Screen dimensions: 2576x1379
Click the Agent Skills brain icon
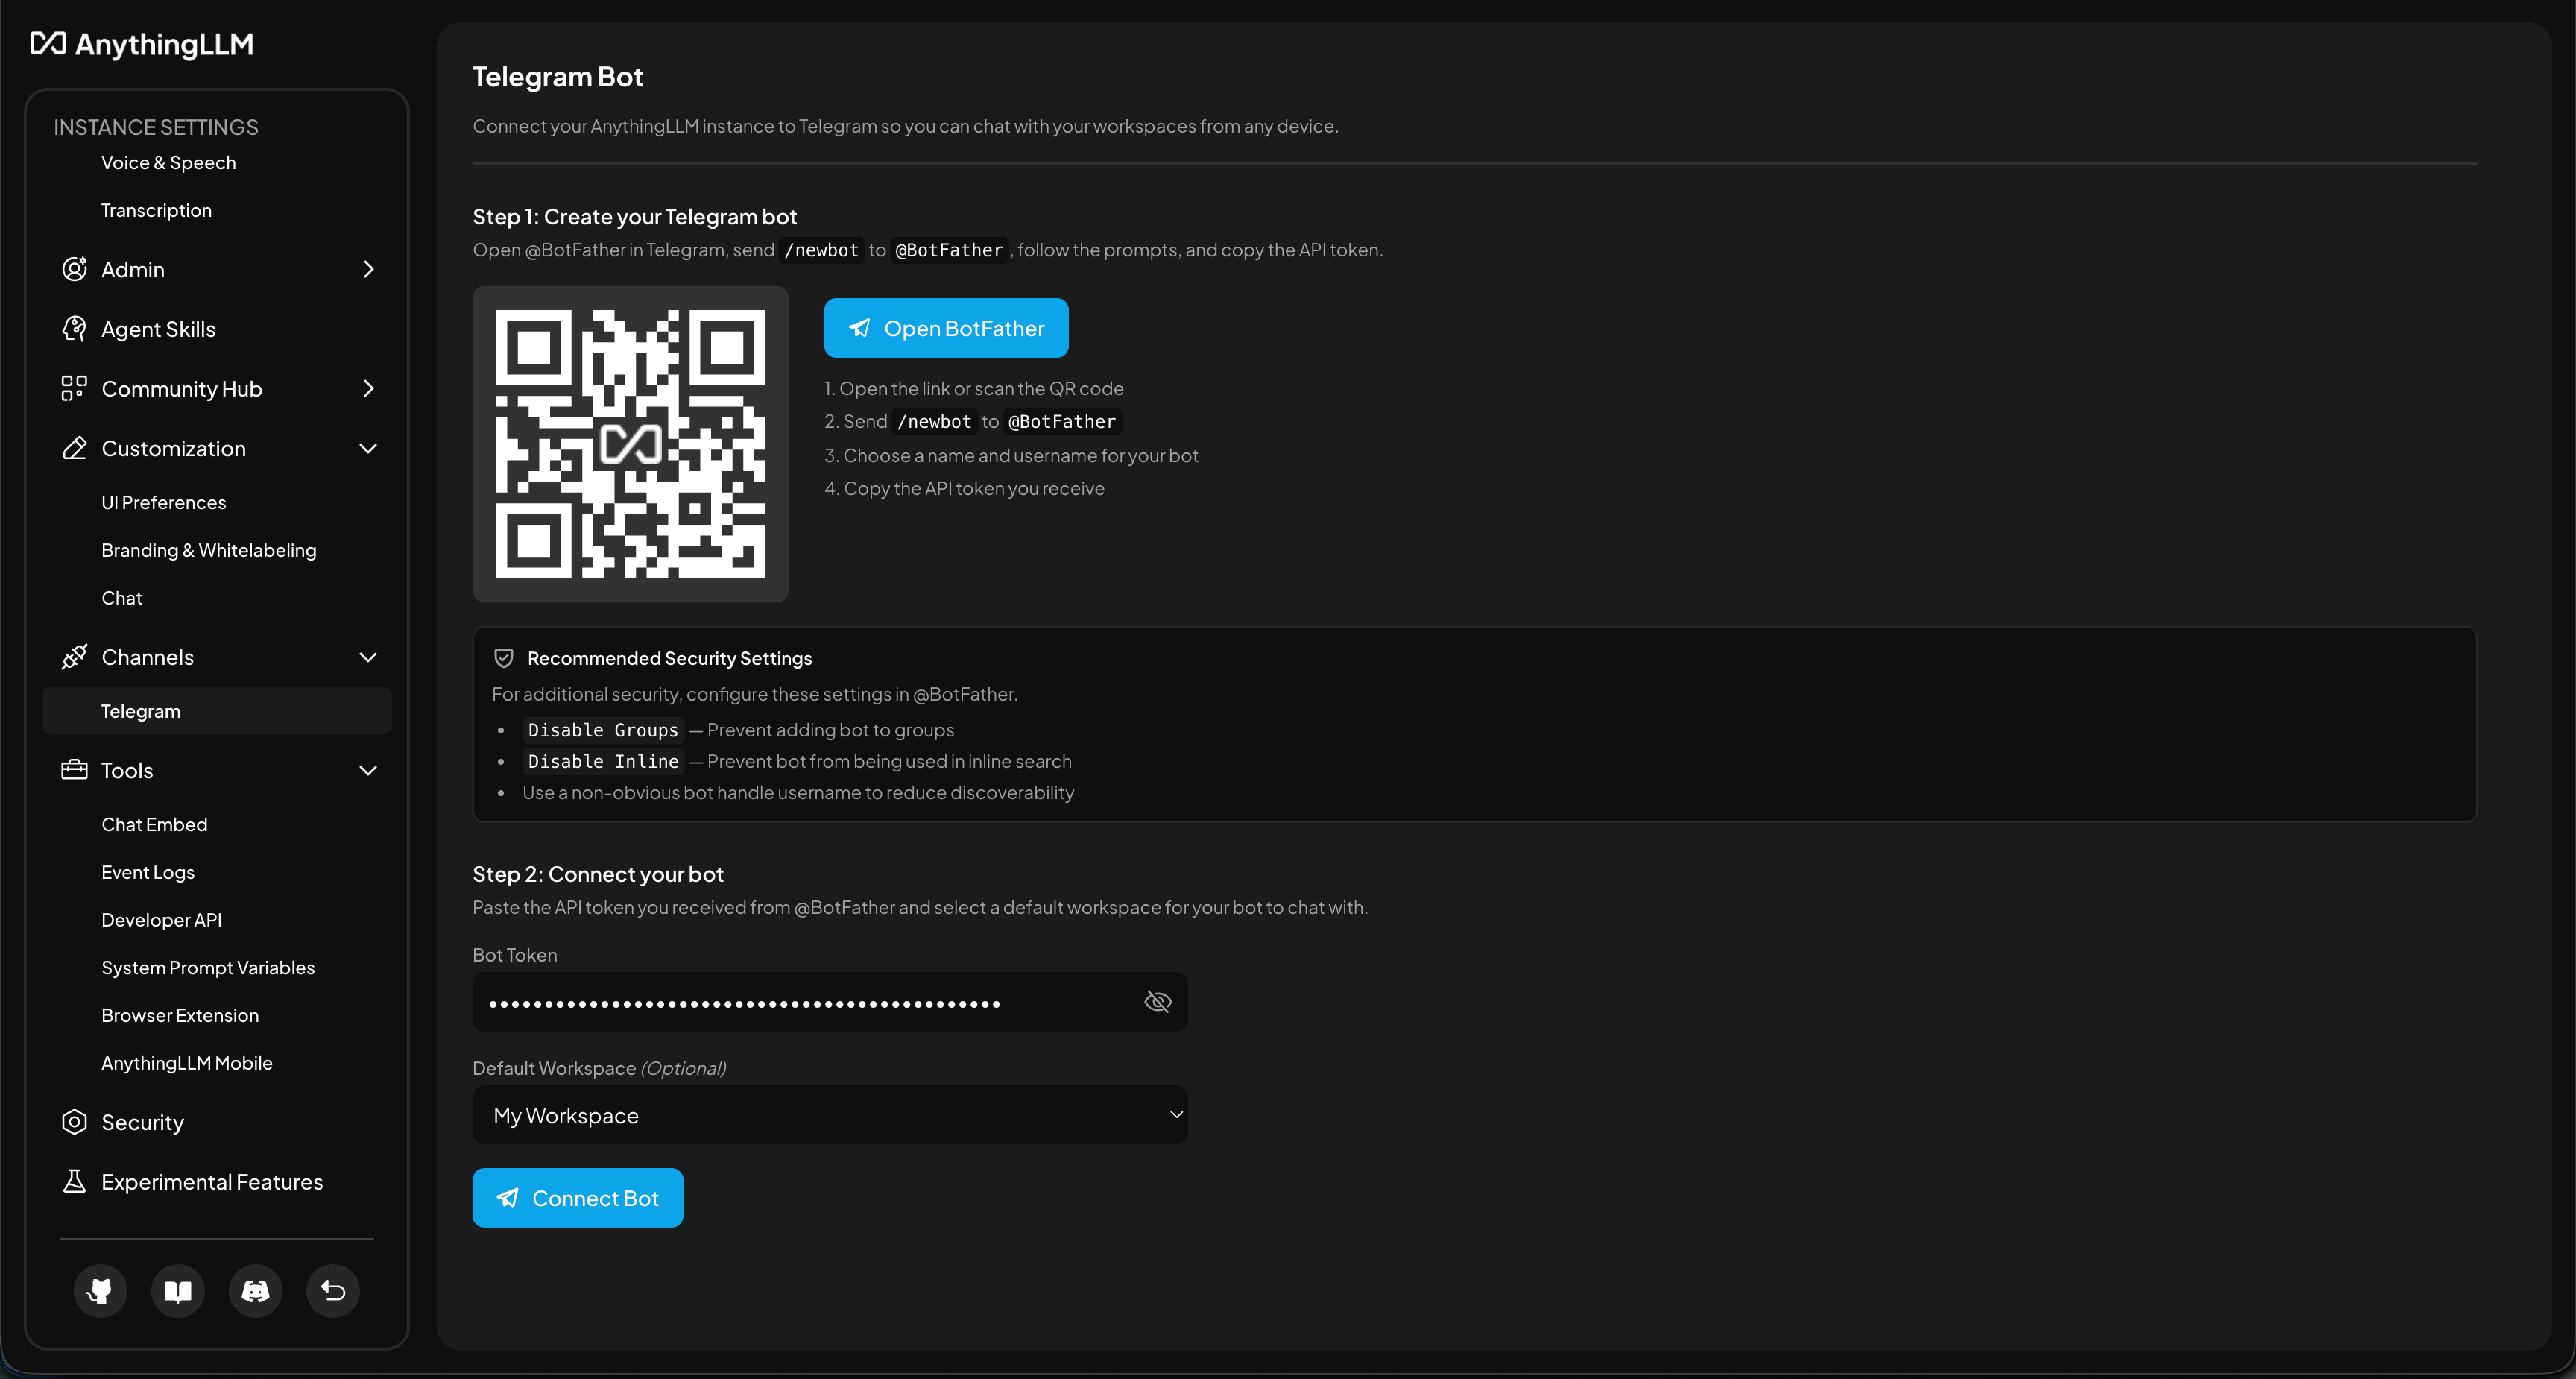(74, 328)
